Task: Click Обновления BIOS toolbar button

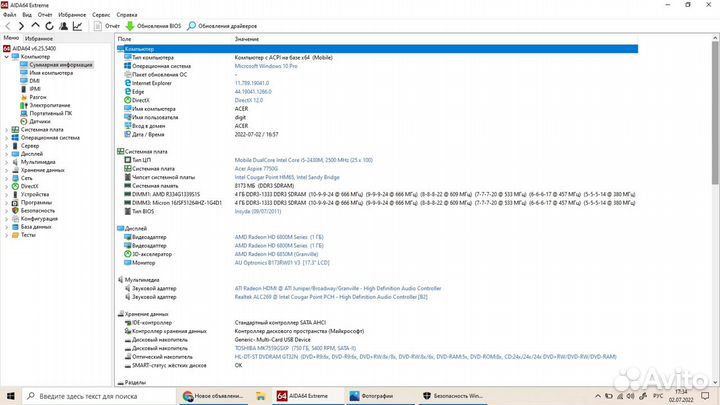Action: pyautogui.click(x=153, y=26)
